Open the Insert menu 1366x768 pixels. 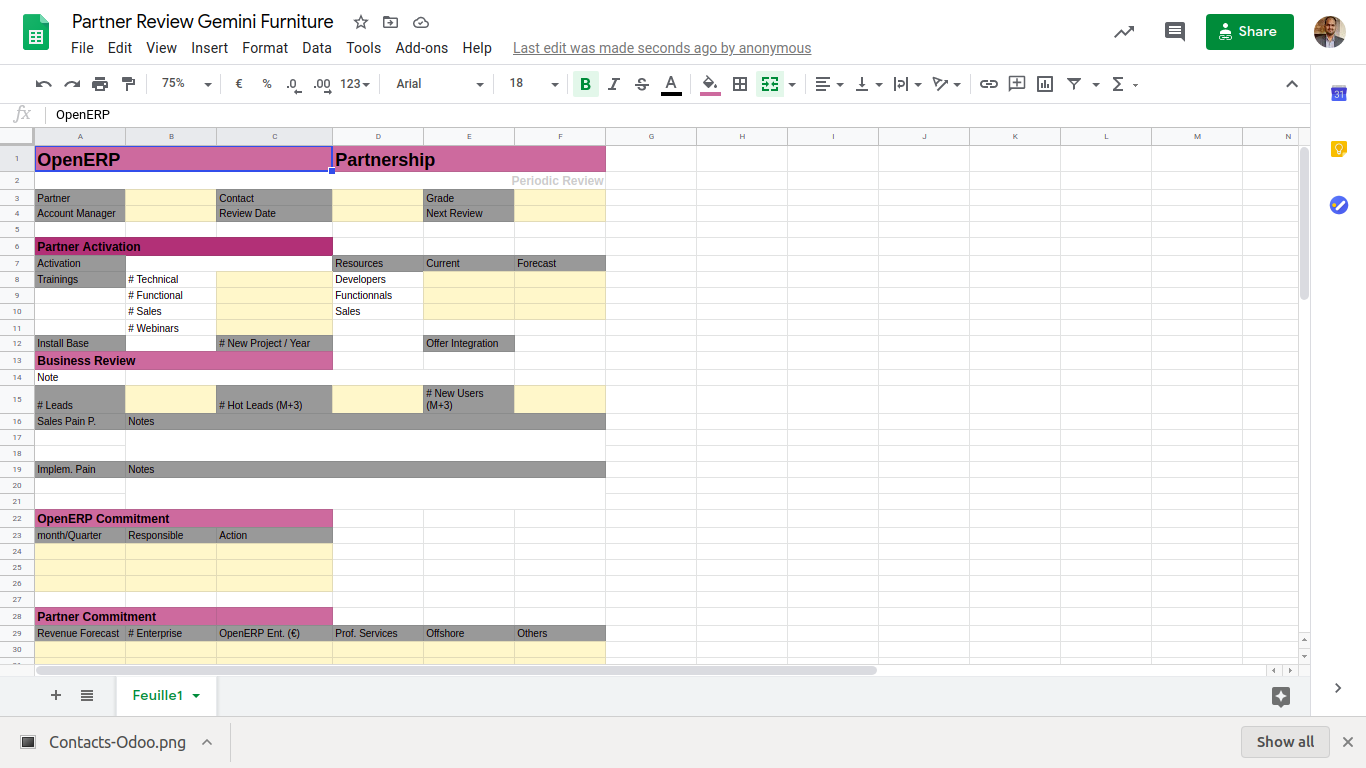pyautogui.click(x=210, y=48)
